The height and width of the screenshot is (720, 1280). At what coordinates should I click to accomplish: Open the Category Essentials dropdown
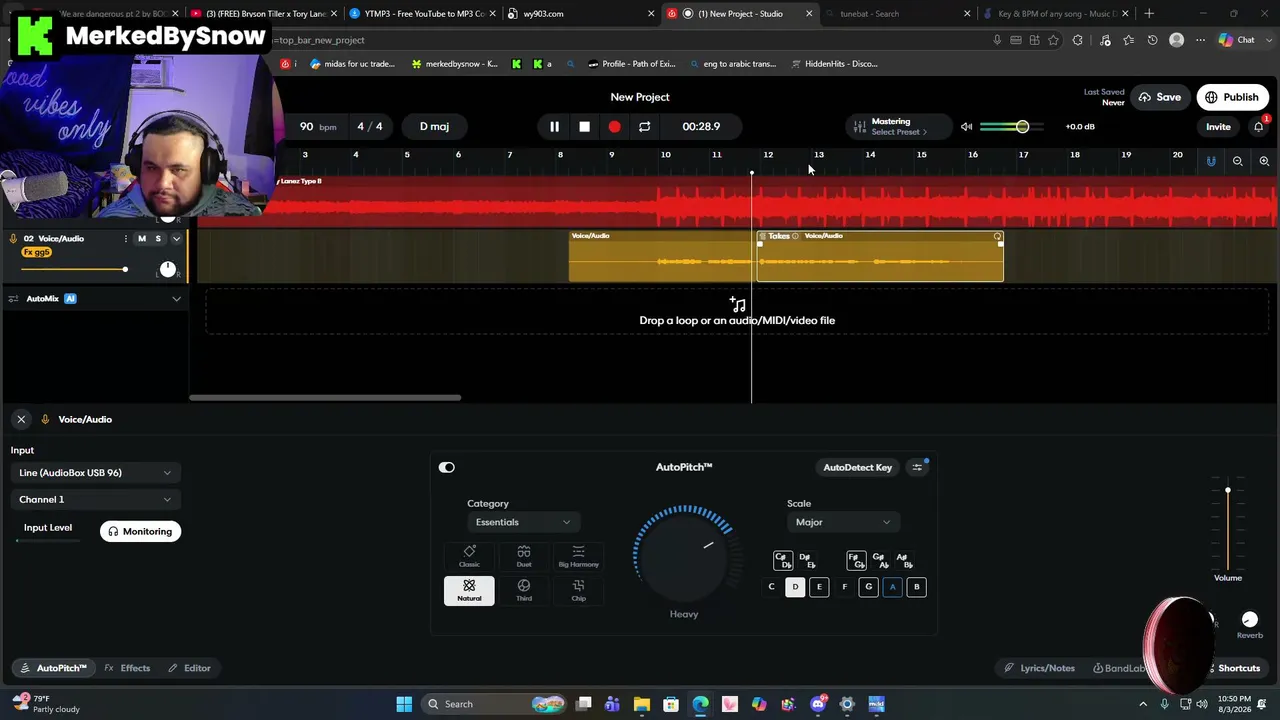coord(522,522)
